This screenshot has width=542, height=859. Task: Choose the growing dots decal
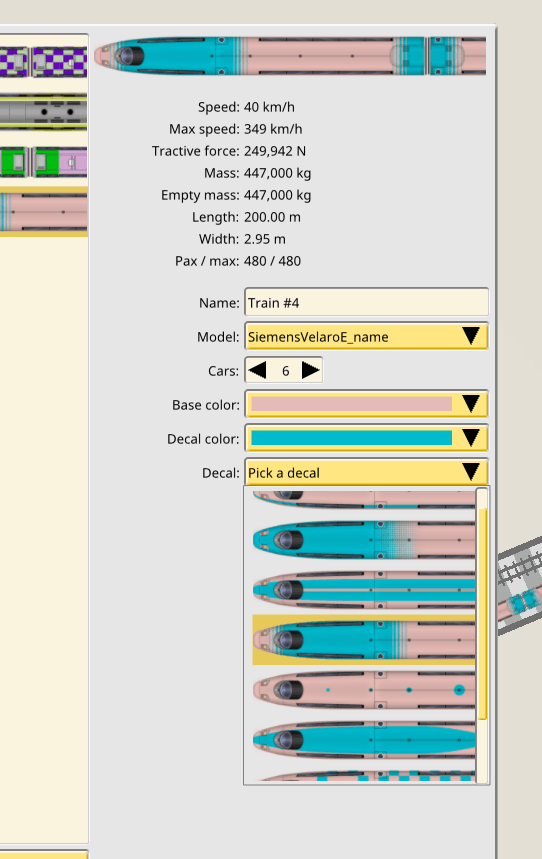coord(363,690)
